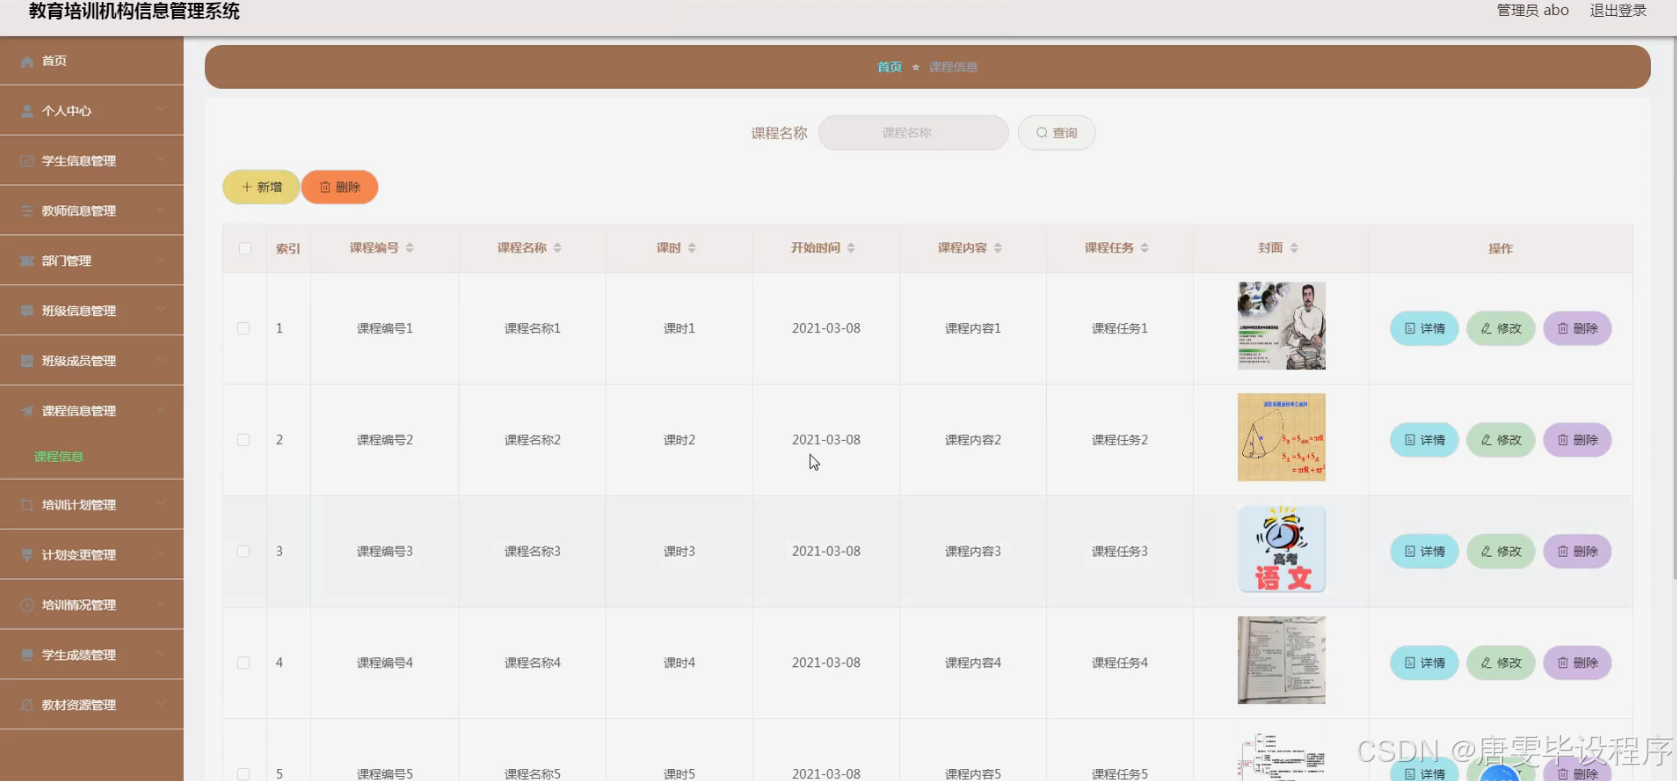Image resolution: width=1677 pixels, height=781 pixels.
Task: Click the clock icon beside 培训情况管理
Action: coord(27,605)
